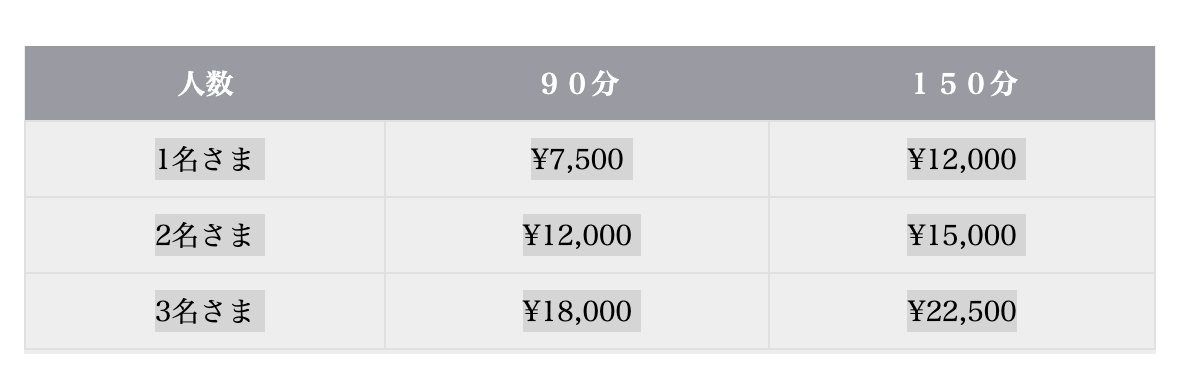Click the ¥22,500 price cell
The width and height of the screenshot is (1186, 390).
(961, 311)
